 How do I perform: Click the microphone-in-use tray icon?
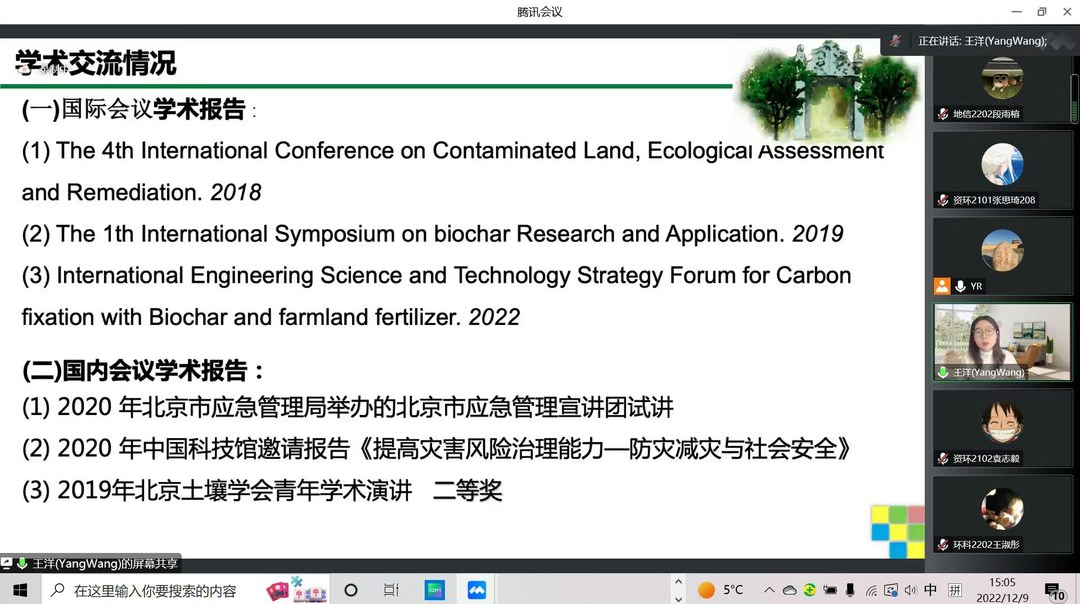click(x=850, y=590)
